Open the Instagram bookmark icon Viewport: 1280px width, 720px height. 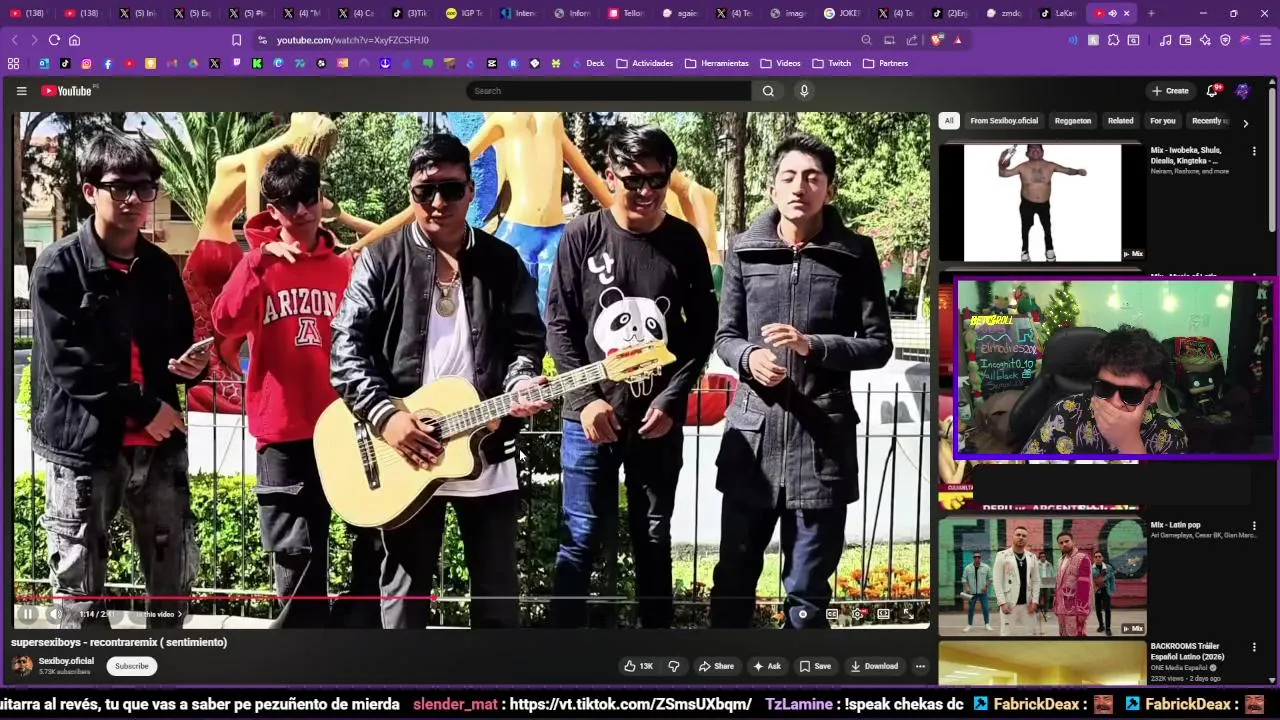point(86,63)
